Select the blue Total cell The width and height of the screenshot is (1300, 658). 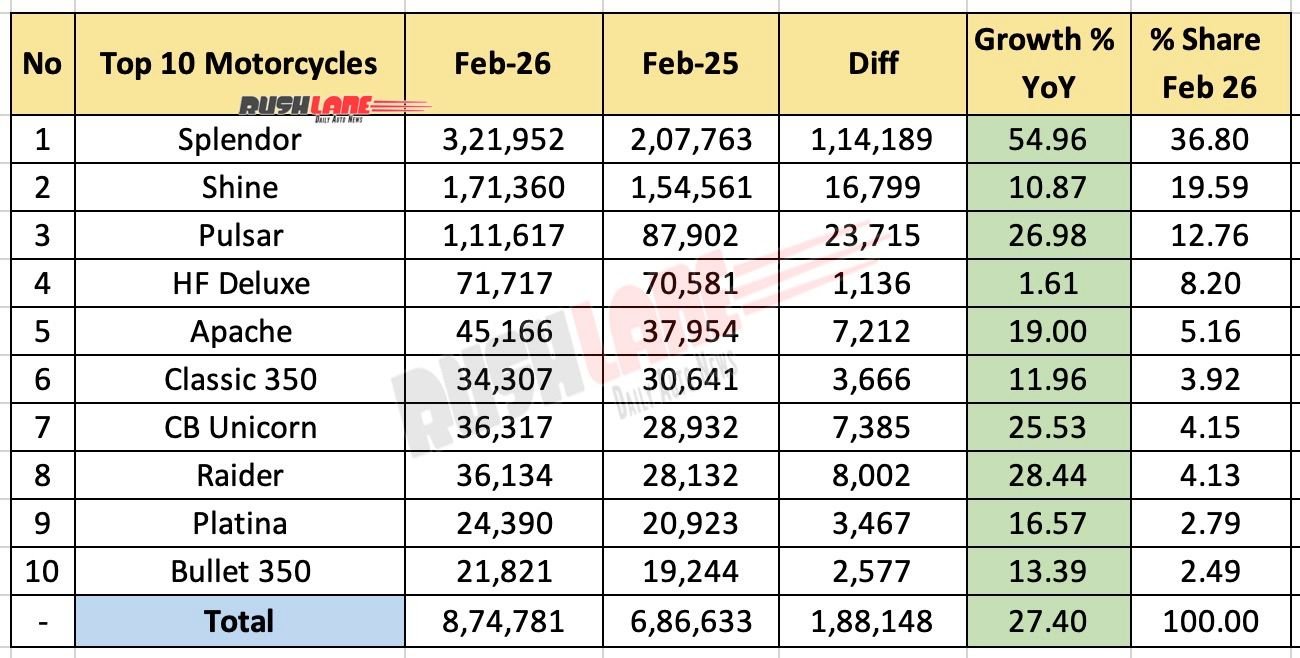pyautogui.click(x=239, y=621)
